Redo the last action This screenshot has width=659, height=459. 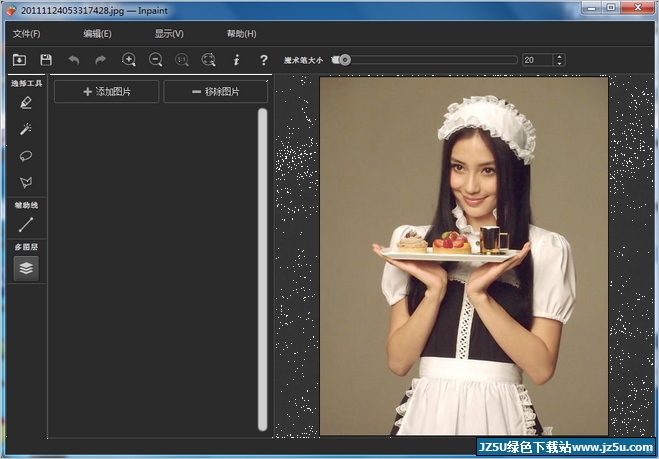tap(100, 60)
